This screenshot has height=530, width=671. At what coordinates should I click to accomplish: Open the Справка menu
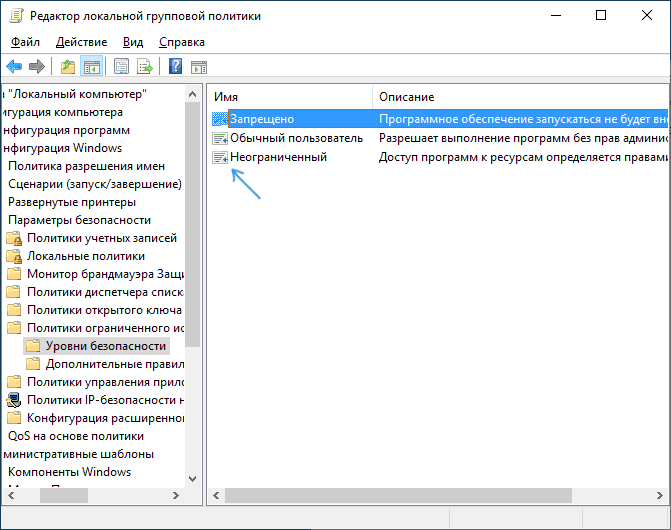[x=182, y=42]
